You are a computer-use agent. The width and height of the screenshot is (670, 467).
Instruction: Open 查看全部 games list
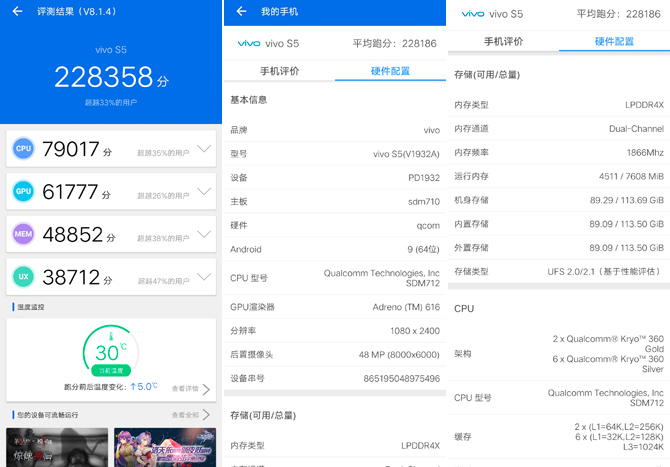pyautogui.click(x=191, y=415)
